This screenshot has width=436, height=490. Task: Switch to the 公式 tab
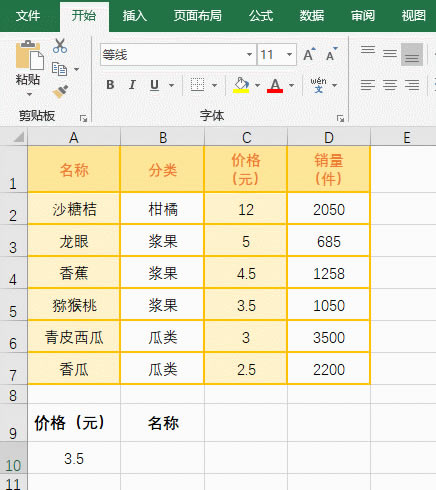(x=261, y=16)
